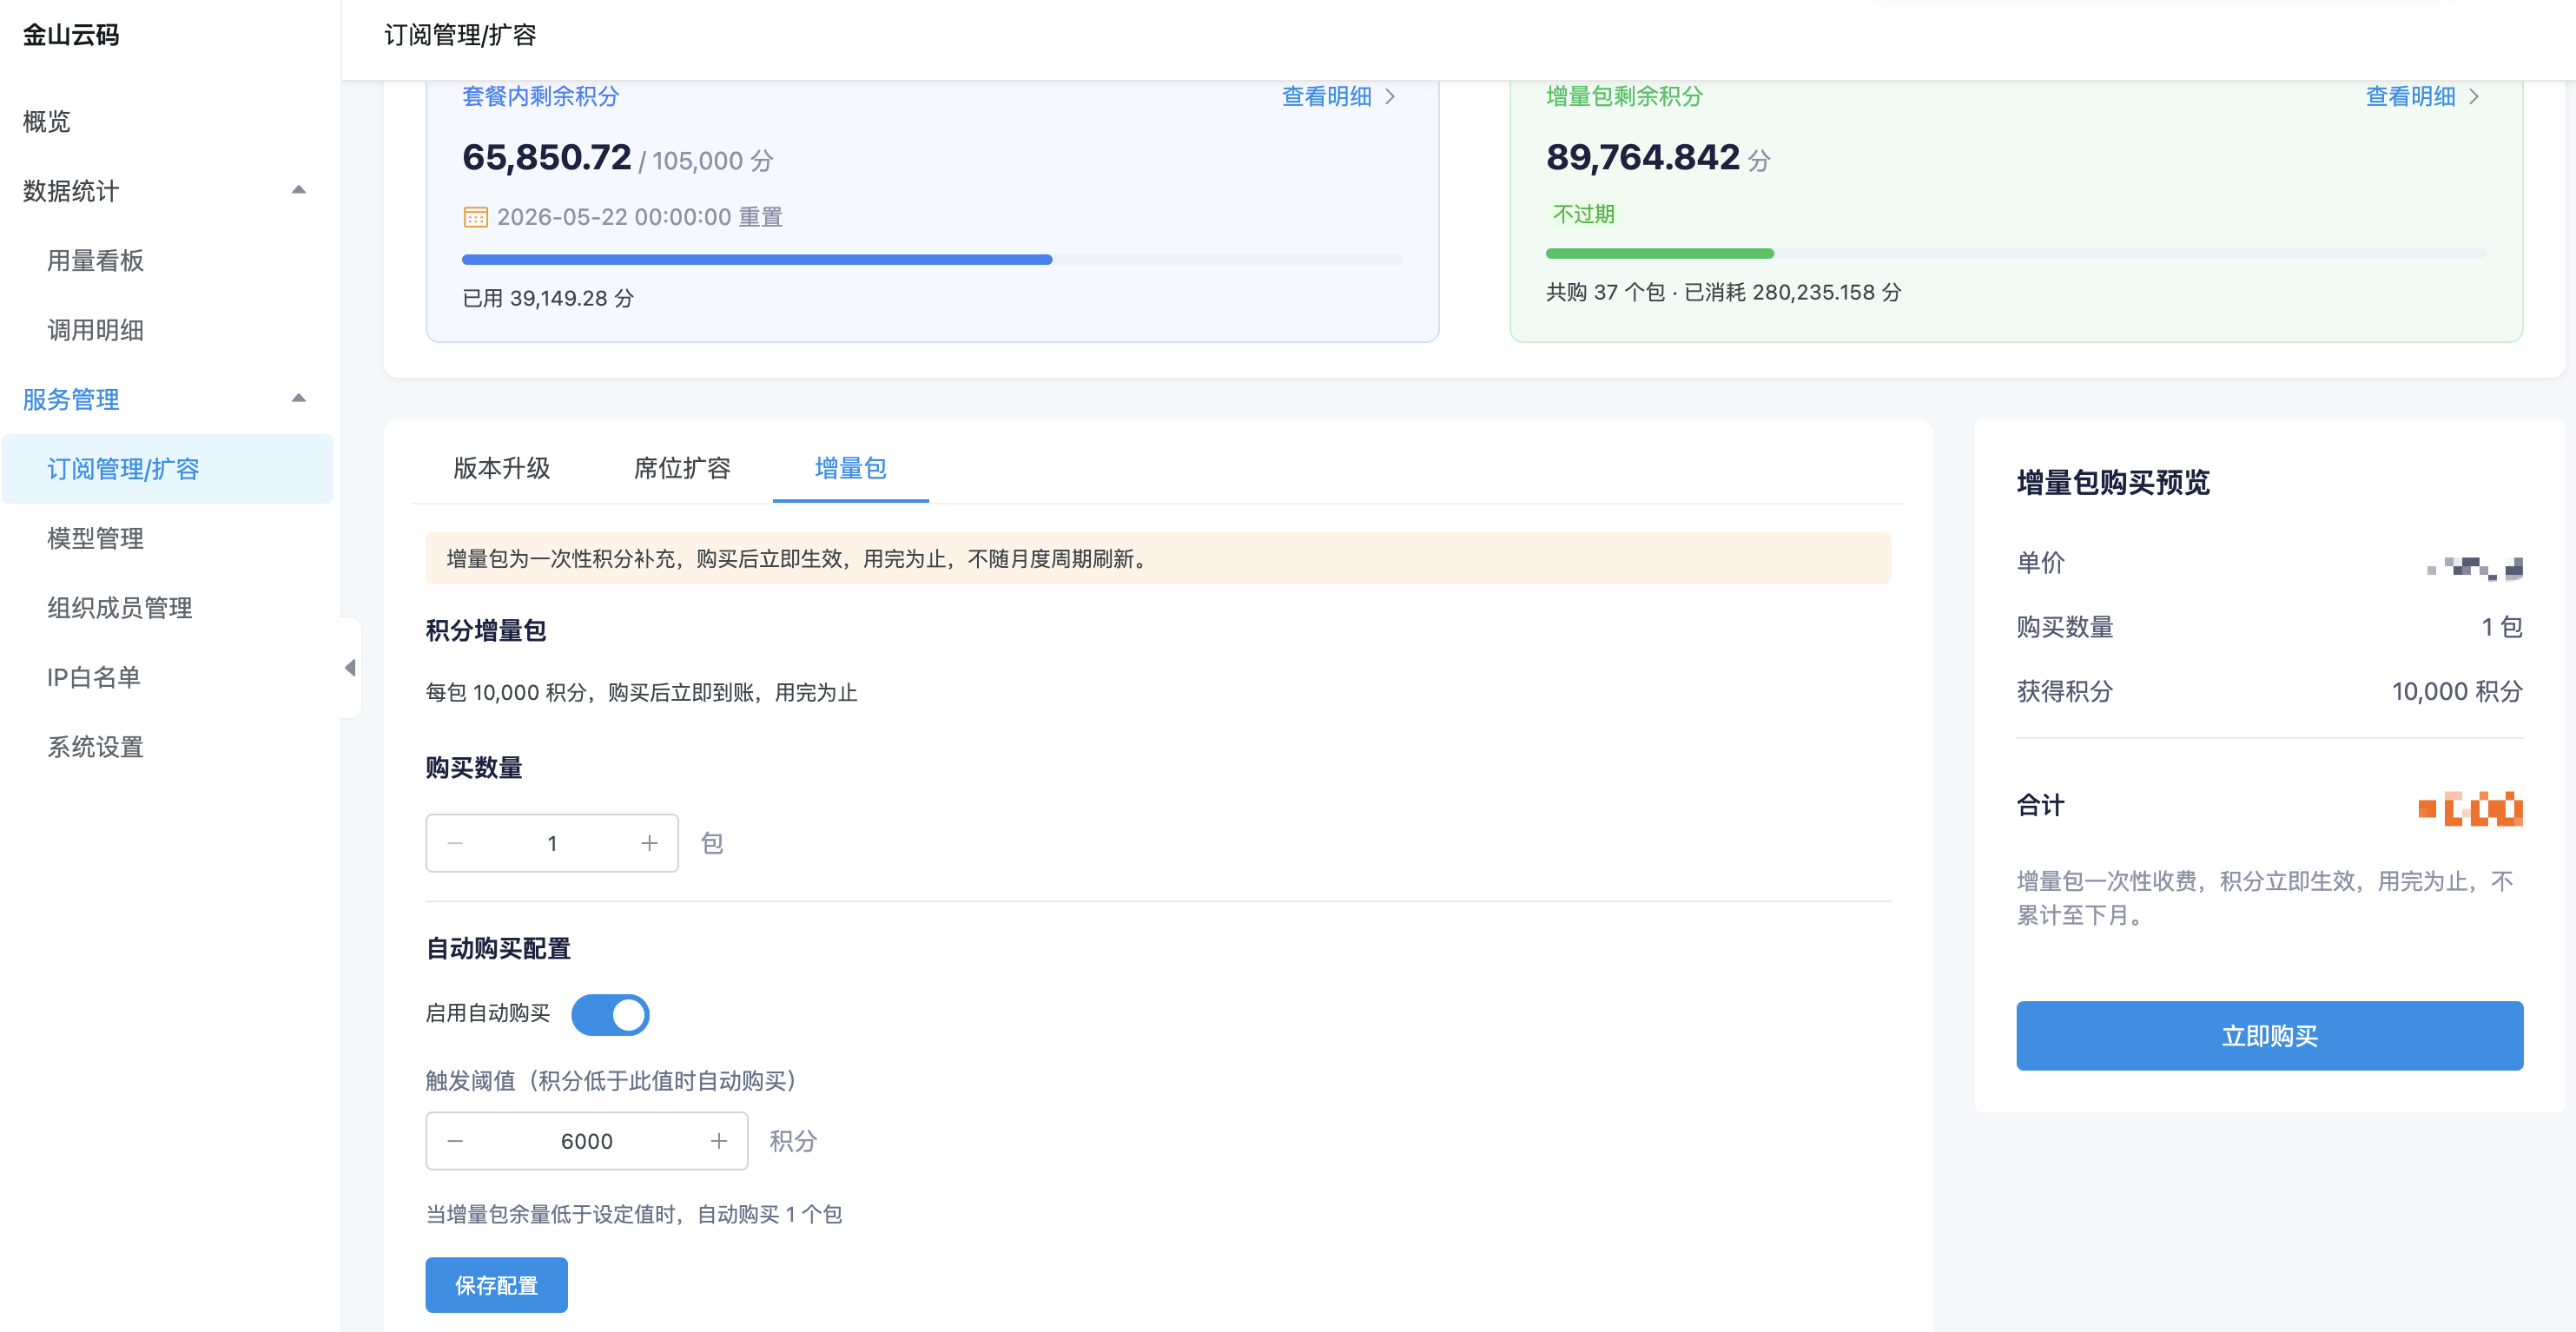The height and width of the screenshot is (1332, 2576).
Task: Click chevron next to 增量包剩余积分 查看明细
Action: [x=2474, y=96]
